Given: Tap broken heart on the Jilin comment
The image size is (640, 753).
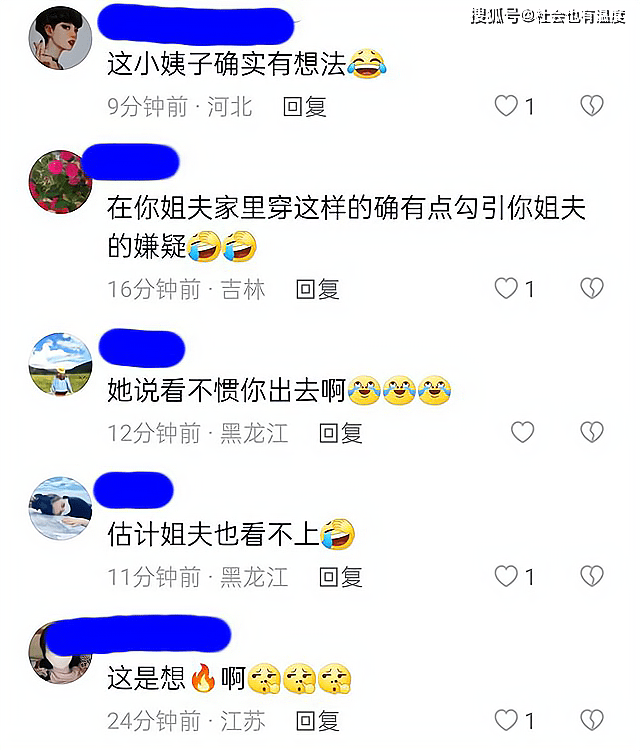Looking at the screenshot, I should pos(592,289).
